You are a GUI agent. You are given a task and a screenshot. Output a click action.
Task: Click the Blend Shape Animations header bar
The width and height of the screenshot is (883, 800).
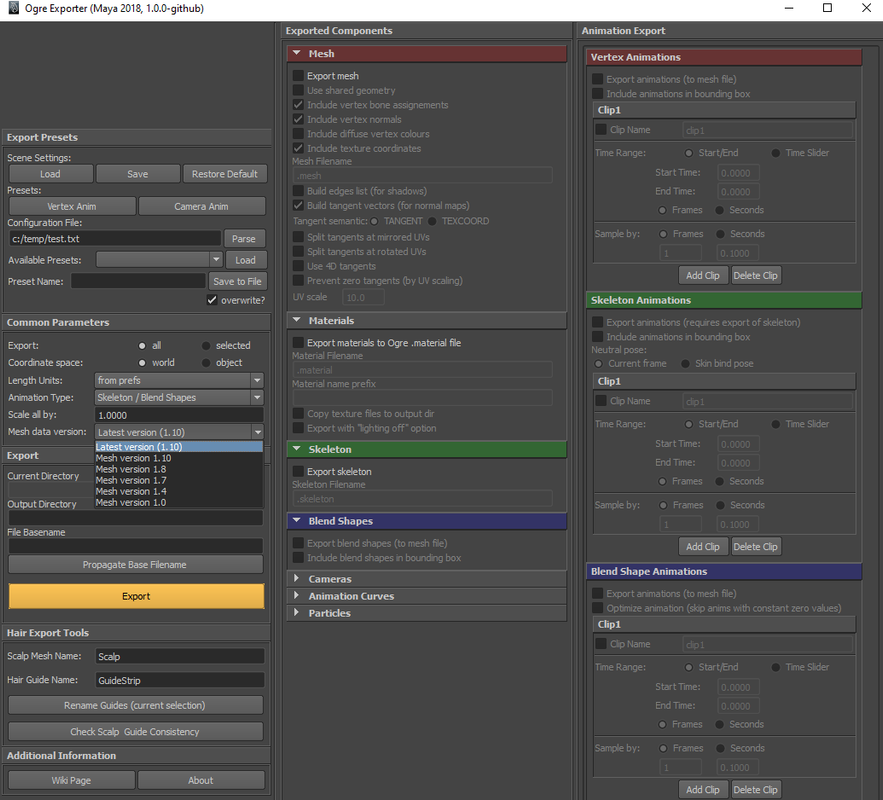point(724,571)
